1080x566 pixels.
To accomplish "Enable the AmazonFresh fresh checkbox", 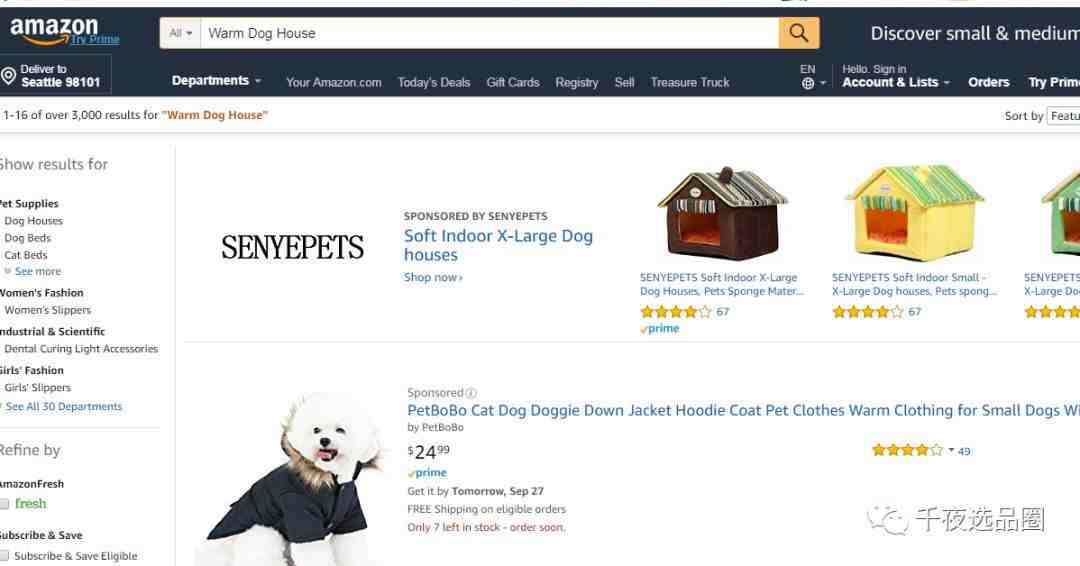I will click(4, 504).
